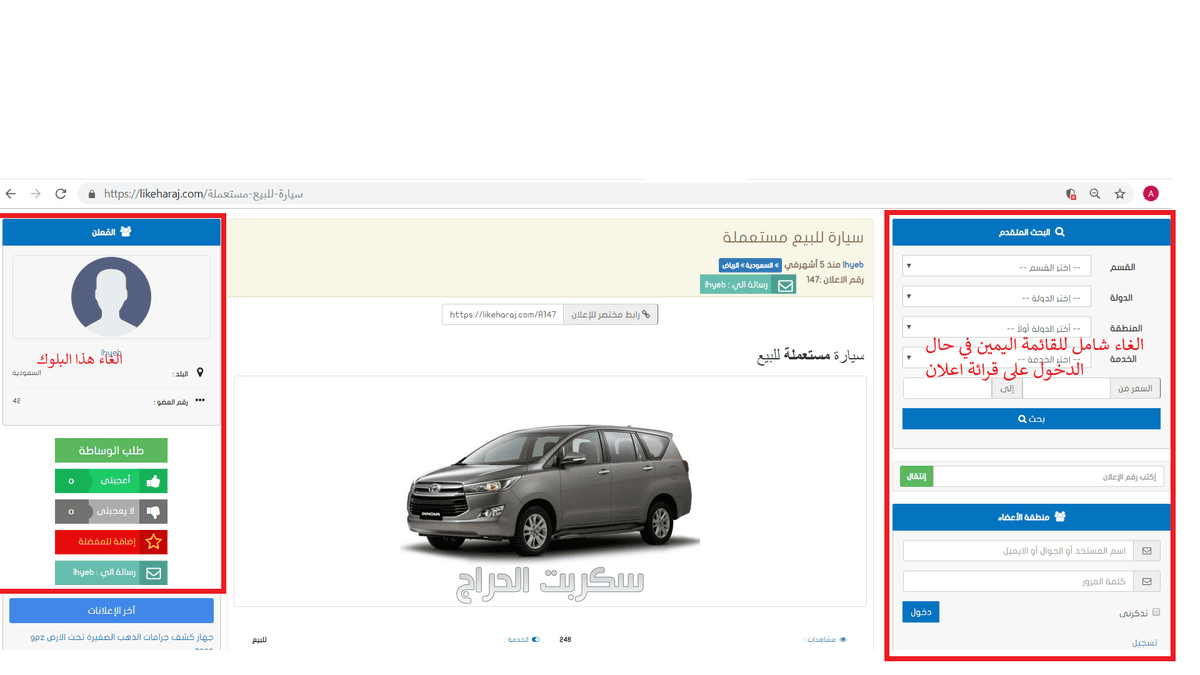Click the users icon in منطقة الأعضاء header

1060,517
